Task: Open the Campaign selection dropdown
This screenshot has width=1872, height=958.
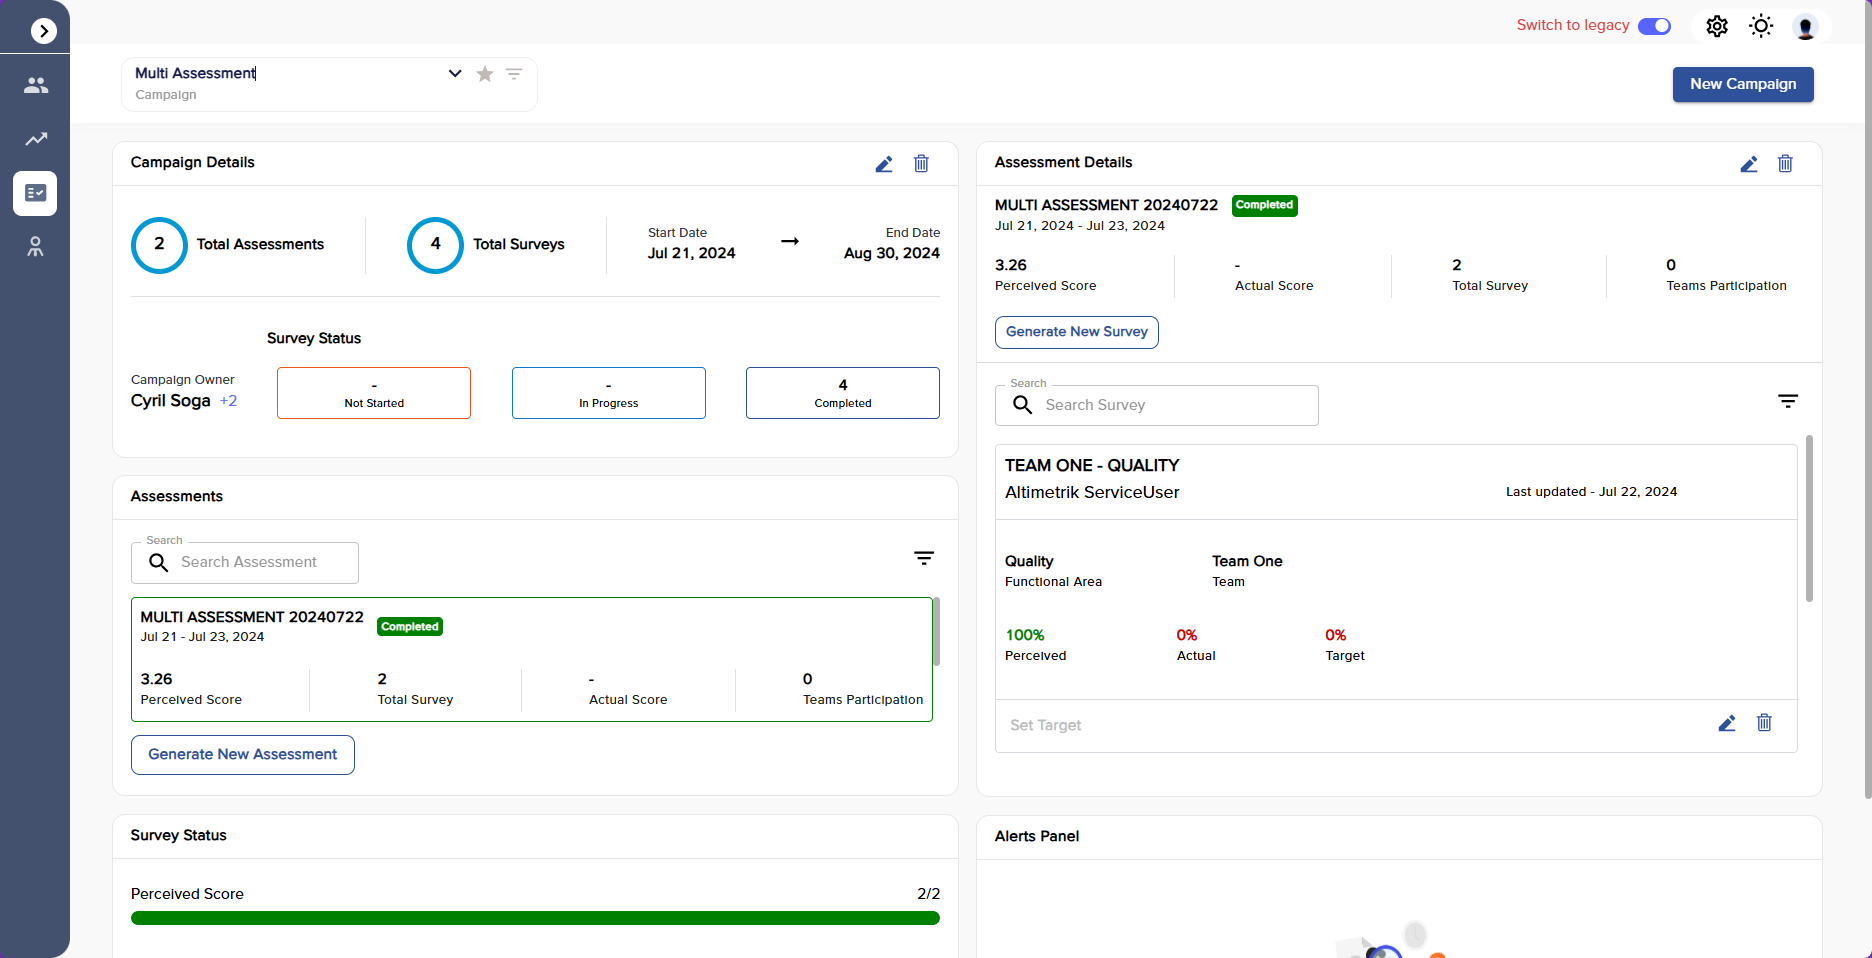Action: click(x=455, y=73)
